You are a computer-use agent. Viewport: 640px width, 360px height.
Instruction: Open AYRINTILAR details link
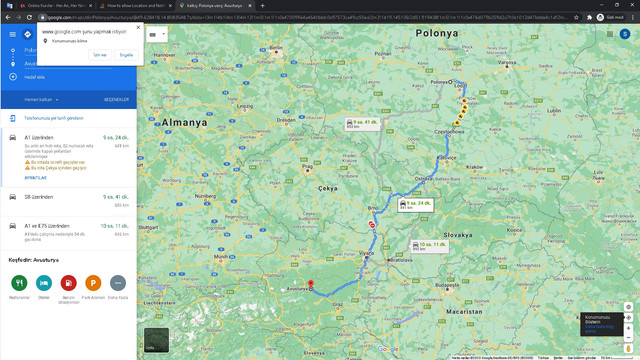(x=36, y=178)
